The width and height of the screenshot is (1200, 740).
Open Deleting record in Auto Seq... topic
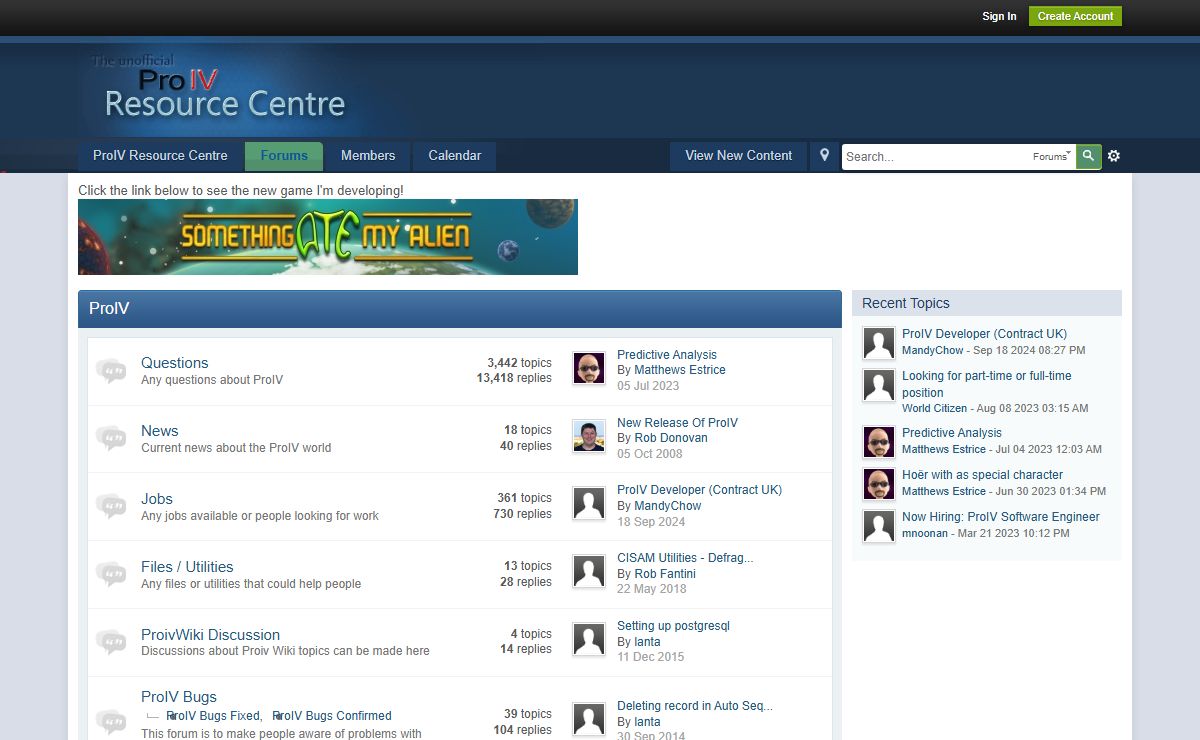pyautogui.click(x=695, y=706)
